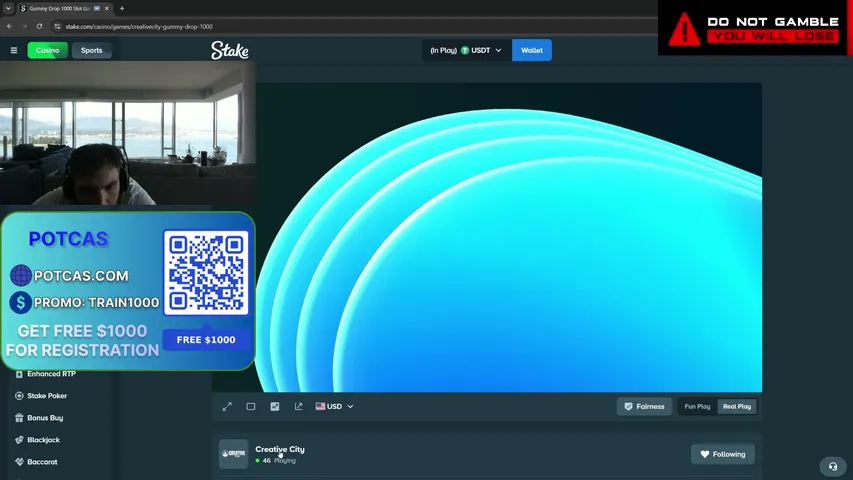Switch to Real Play mode
Image resolution: width=853 pixels, height=480 pixels.
pos(737,407)
